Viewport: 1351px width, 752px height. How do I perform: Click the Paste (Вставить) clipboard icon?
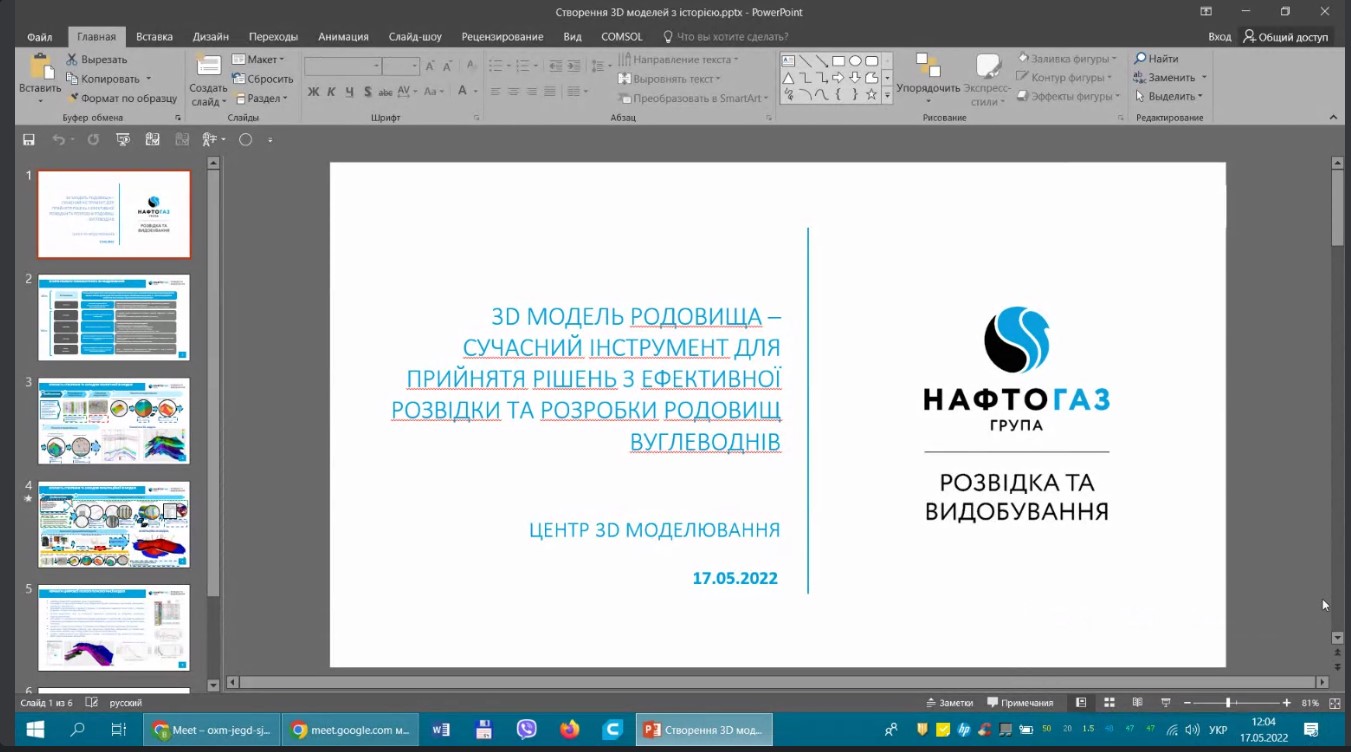(40, 67)
